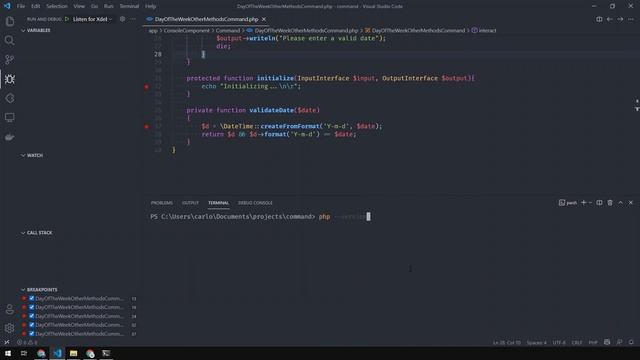Kill the terminal with trash icon
This screenshot has width=640, height=360.
pos(610,202)
